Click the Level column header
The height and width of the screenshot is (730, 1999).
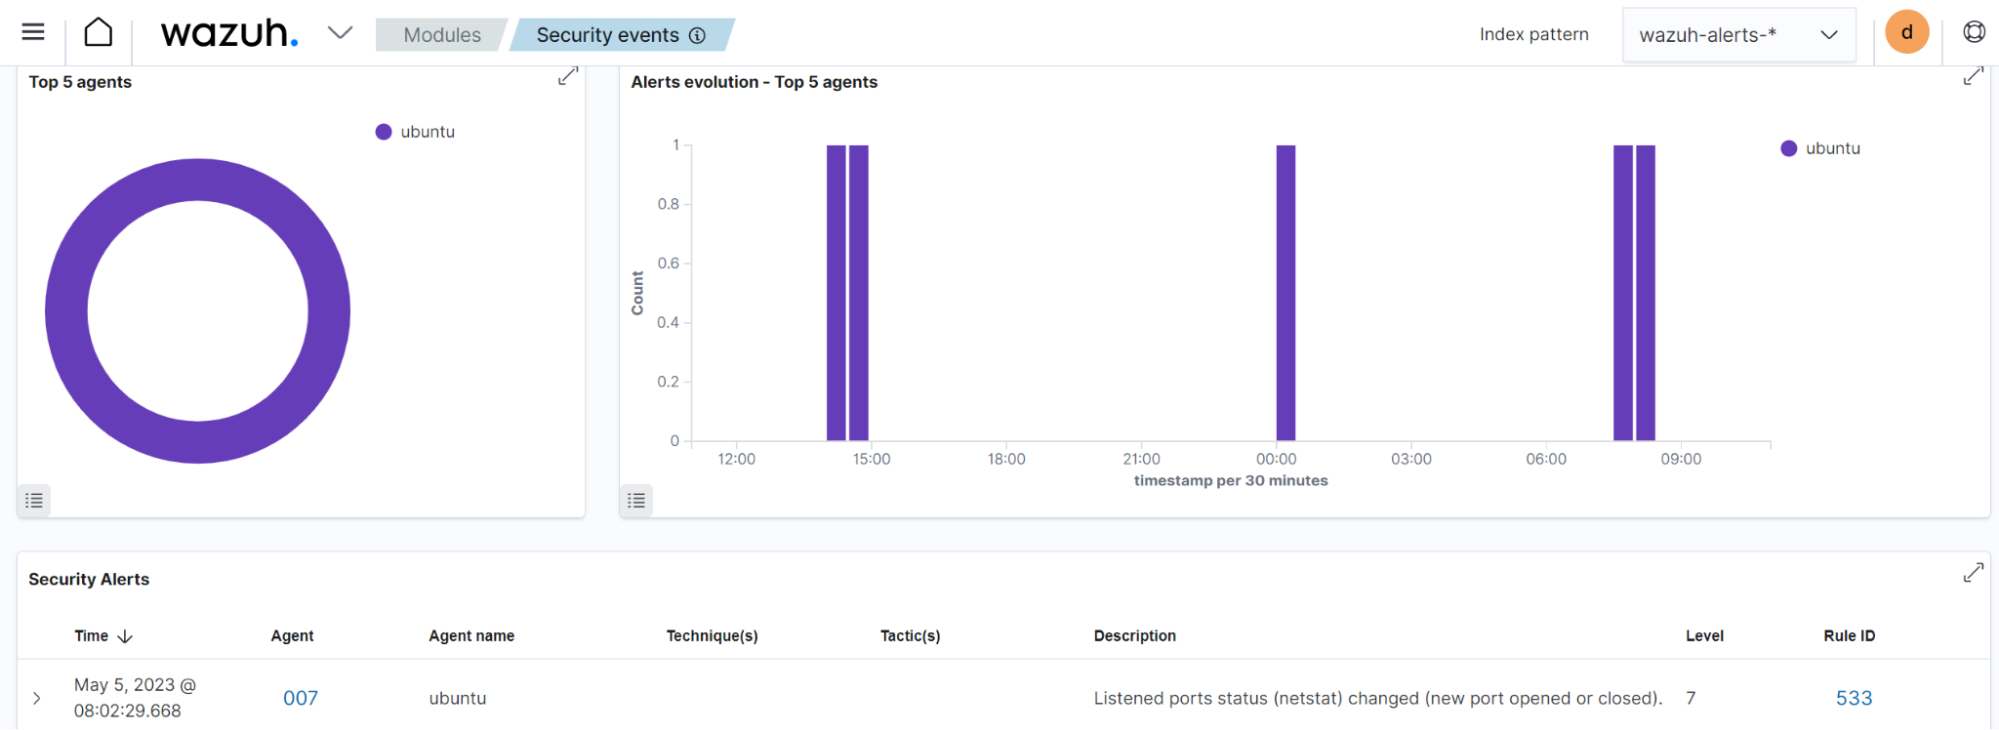tap(1705, 636)
